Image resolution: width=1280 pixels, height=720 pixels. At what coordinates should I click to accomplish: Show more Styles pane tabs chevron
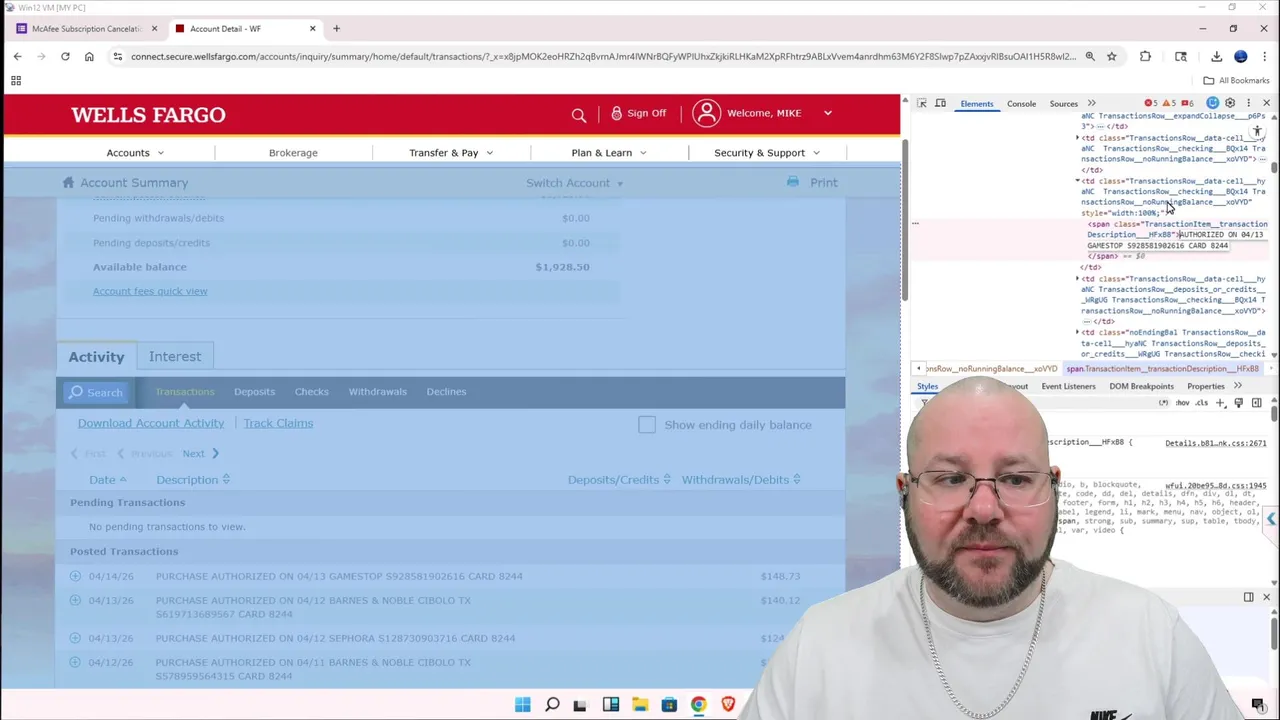tap(1237, 386)
